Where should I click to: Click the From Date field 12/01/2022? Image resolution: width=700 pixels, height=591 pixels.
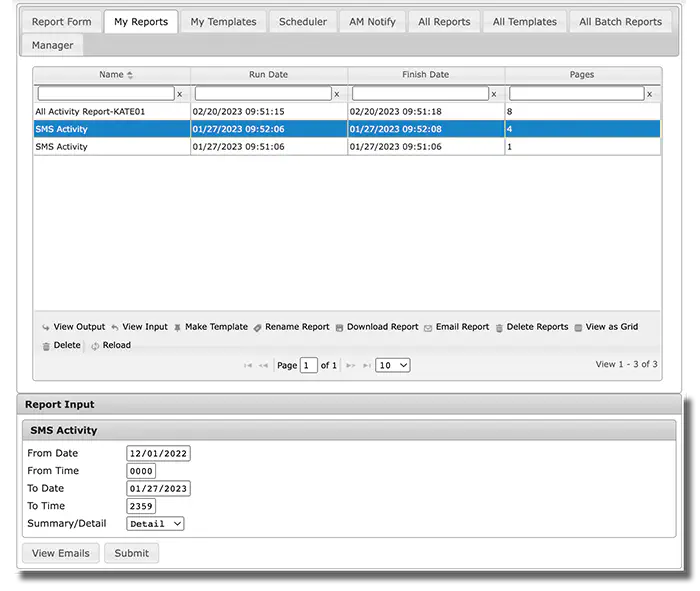coord(158,454)
